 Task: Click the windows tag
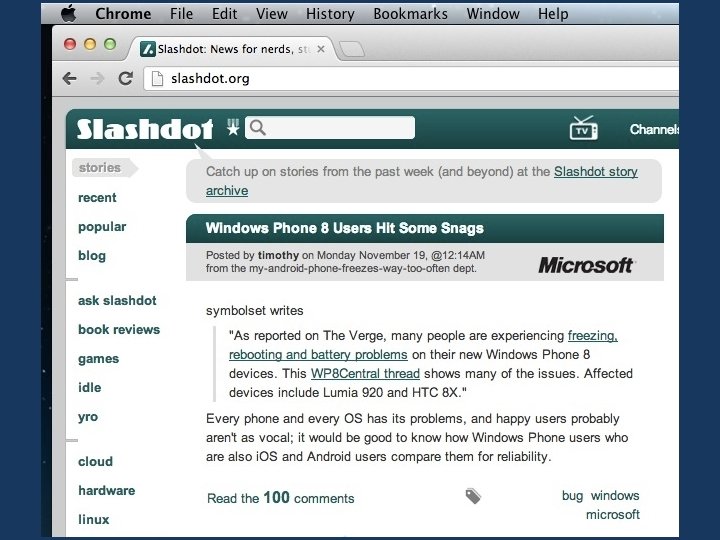(x=615, y=496)
